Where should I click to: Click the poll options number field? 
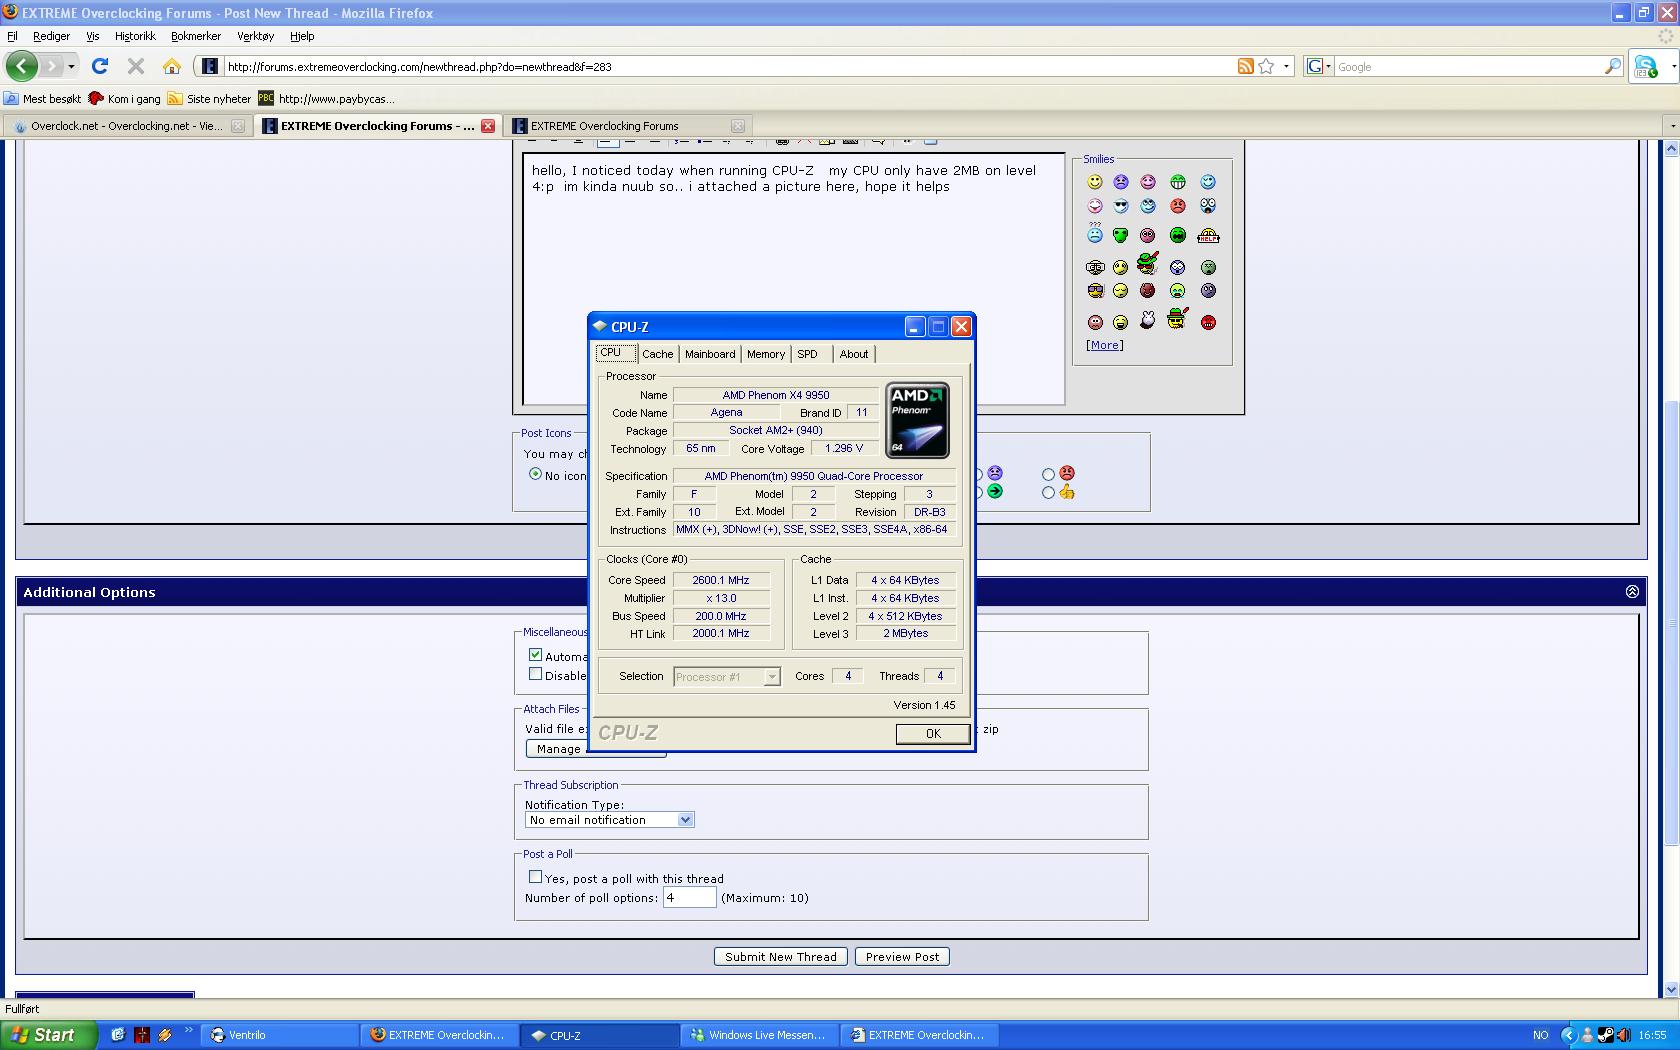point(689,898)
